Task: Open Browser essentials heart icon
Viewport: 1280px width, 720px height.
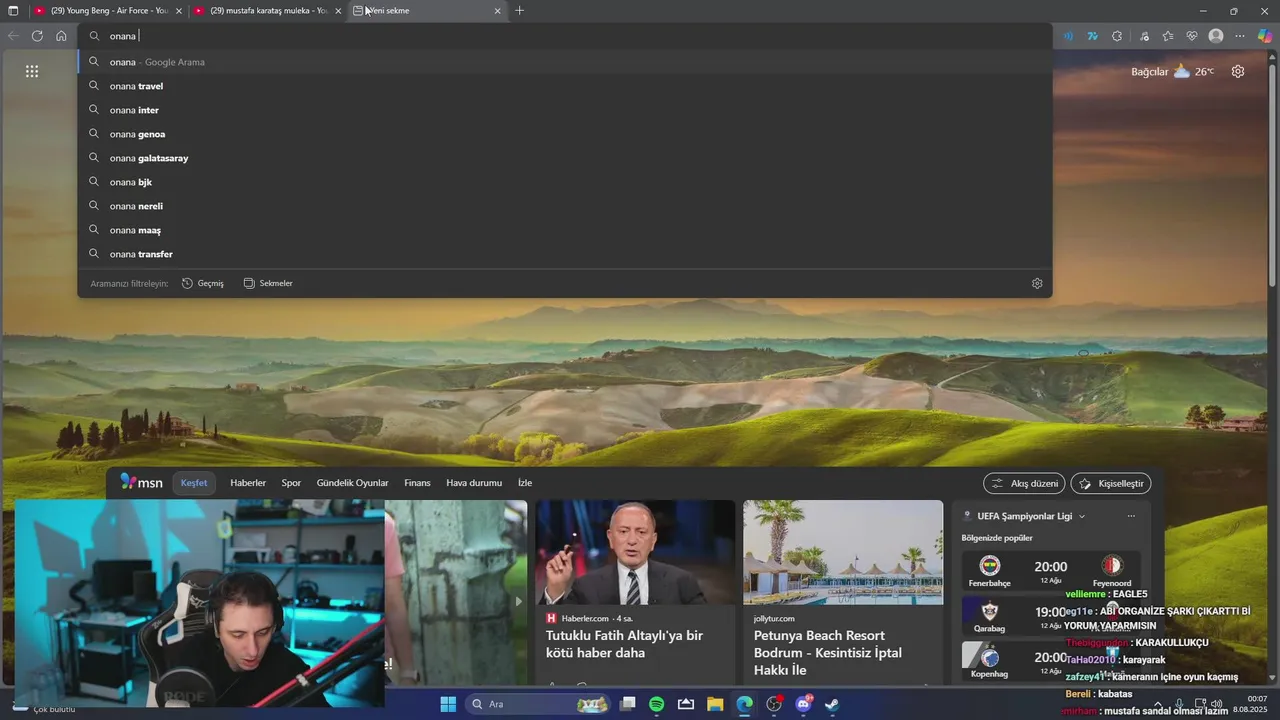Action: [1192, 36]
